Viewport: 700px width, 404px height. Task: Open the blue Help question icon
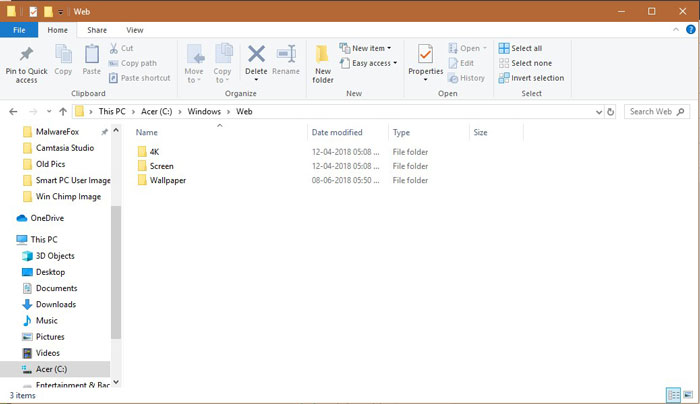[691, 30]
